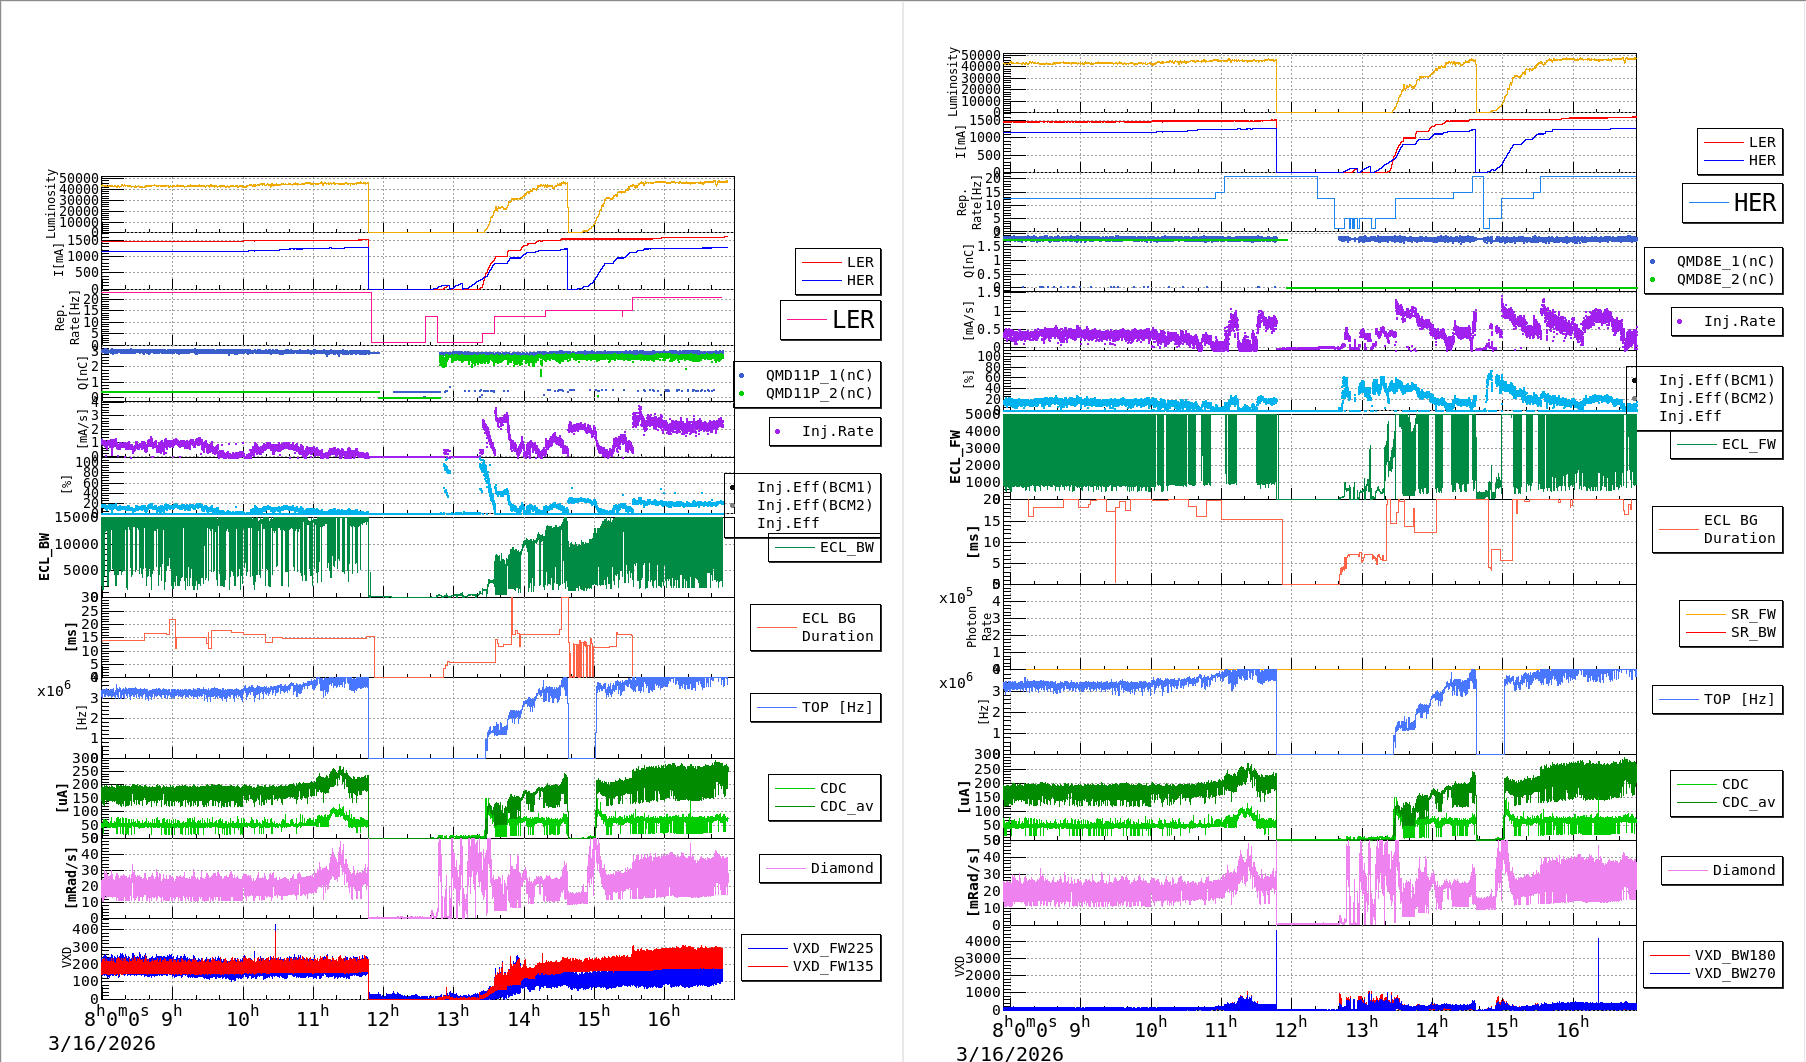This screenshot has width=1806, height=1062.
Task: Click the ECL_BW y-axis title
Action: [x=44, y=556]
